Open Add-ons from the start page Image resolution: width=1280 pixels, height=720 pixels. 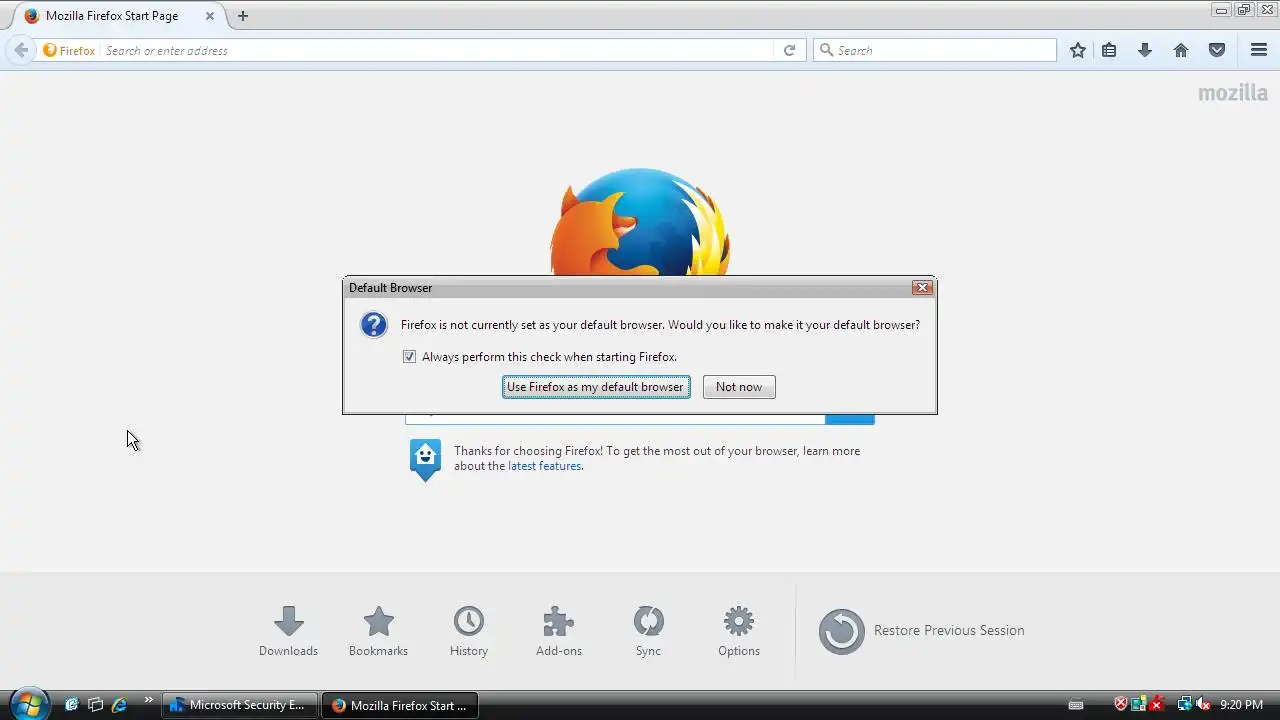(558, 632)
